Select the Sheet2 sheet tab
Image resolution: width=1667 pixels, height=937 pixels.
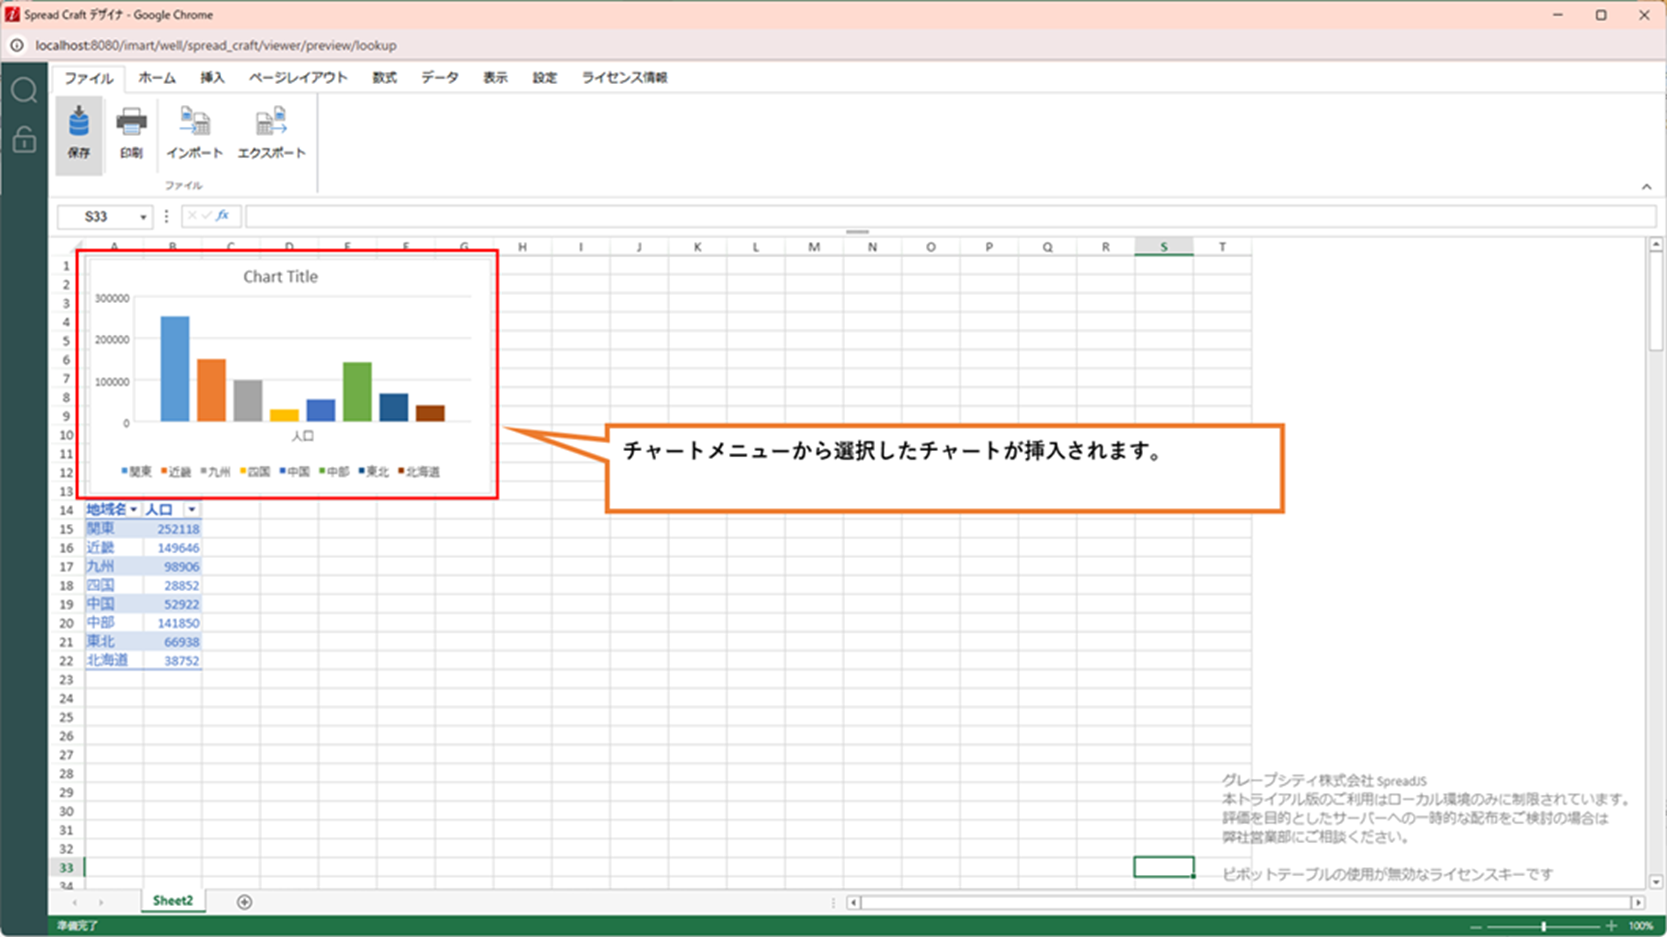tap(172, 901)
